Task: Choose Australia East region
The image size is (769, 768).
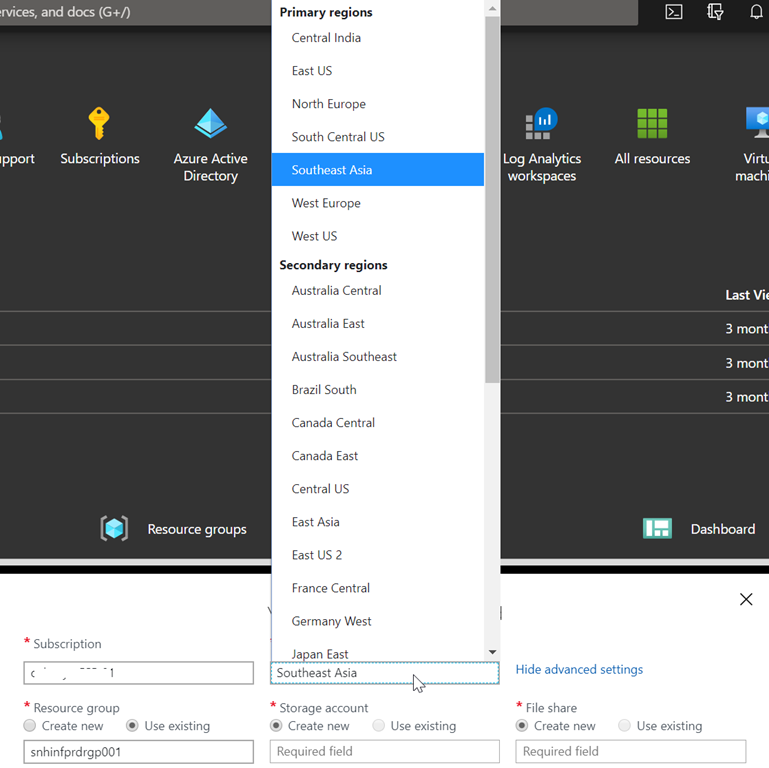Action: pyautogui.click(x=378, y=324)
